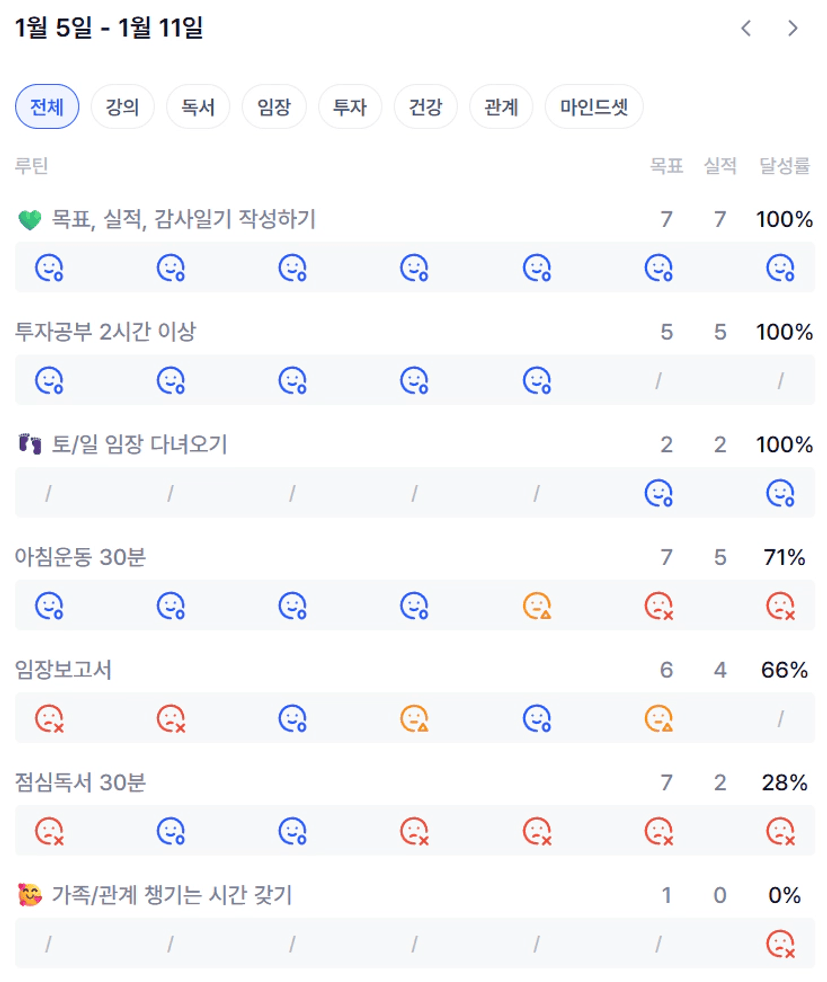
Task: Open the 임장 category tab
Action: [274, 107]
